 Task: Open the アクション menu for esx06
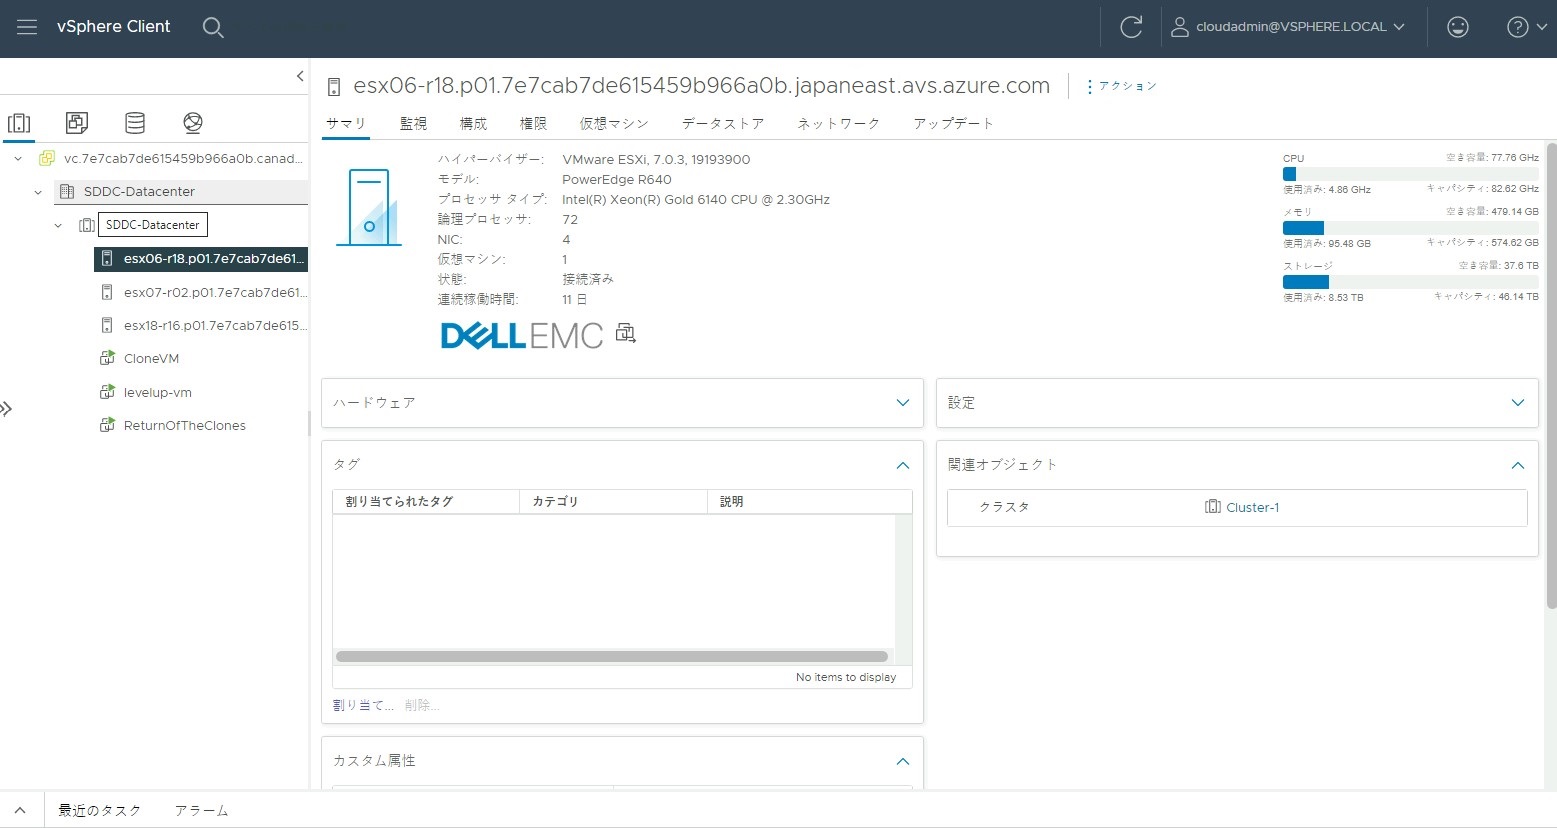[1127, 86]
